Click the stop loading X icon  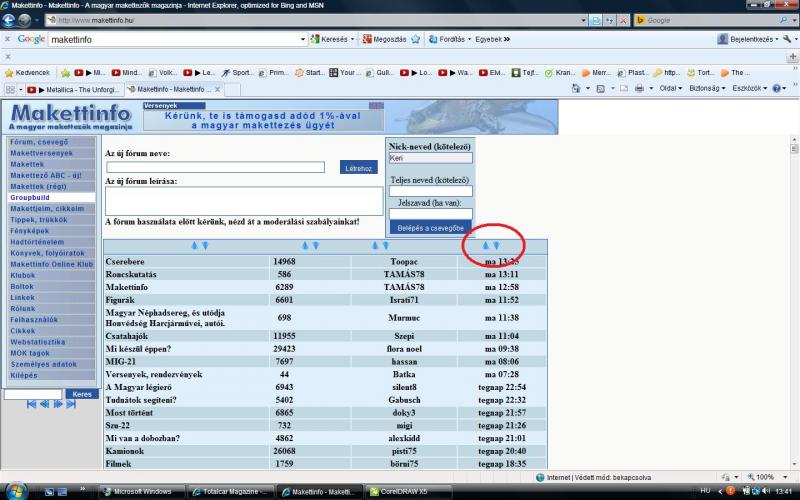pyautogui.click(x=624, y=20)
